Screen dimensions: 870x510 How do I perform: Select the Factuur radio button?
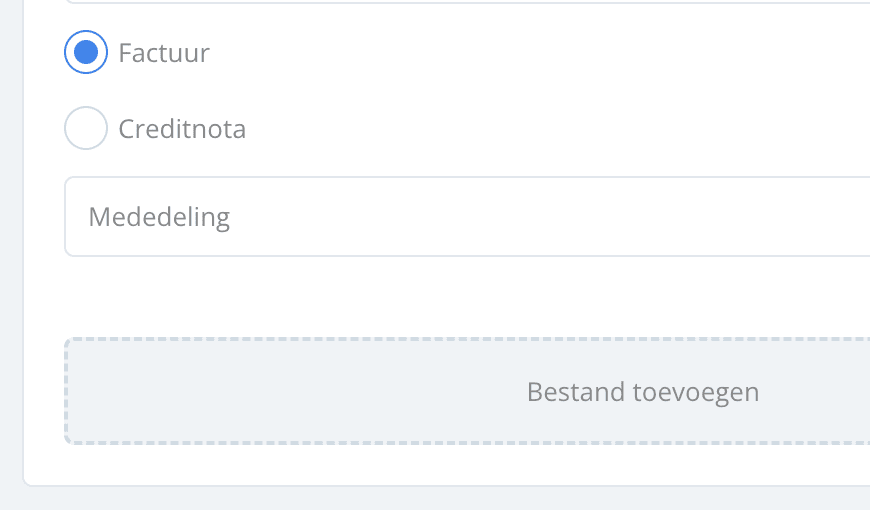click(86, 52)
